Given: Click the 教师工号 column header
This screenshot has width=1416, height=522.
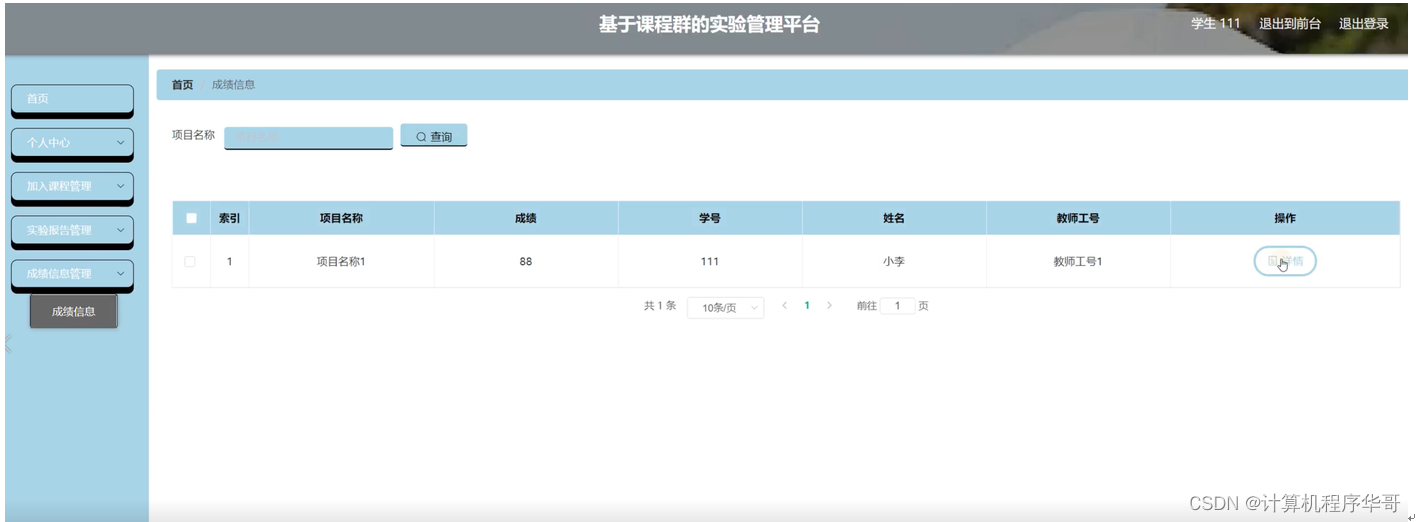Looking at the screenshot, I should click(1078, 218).
